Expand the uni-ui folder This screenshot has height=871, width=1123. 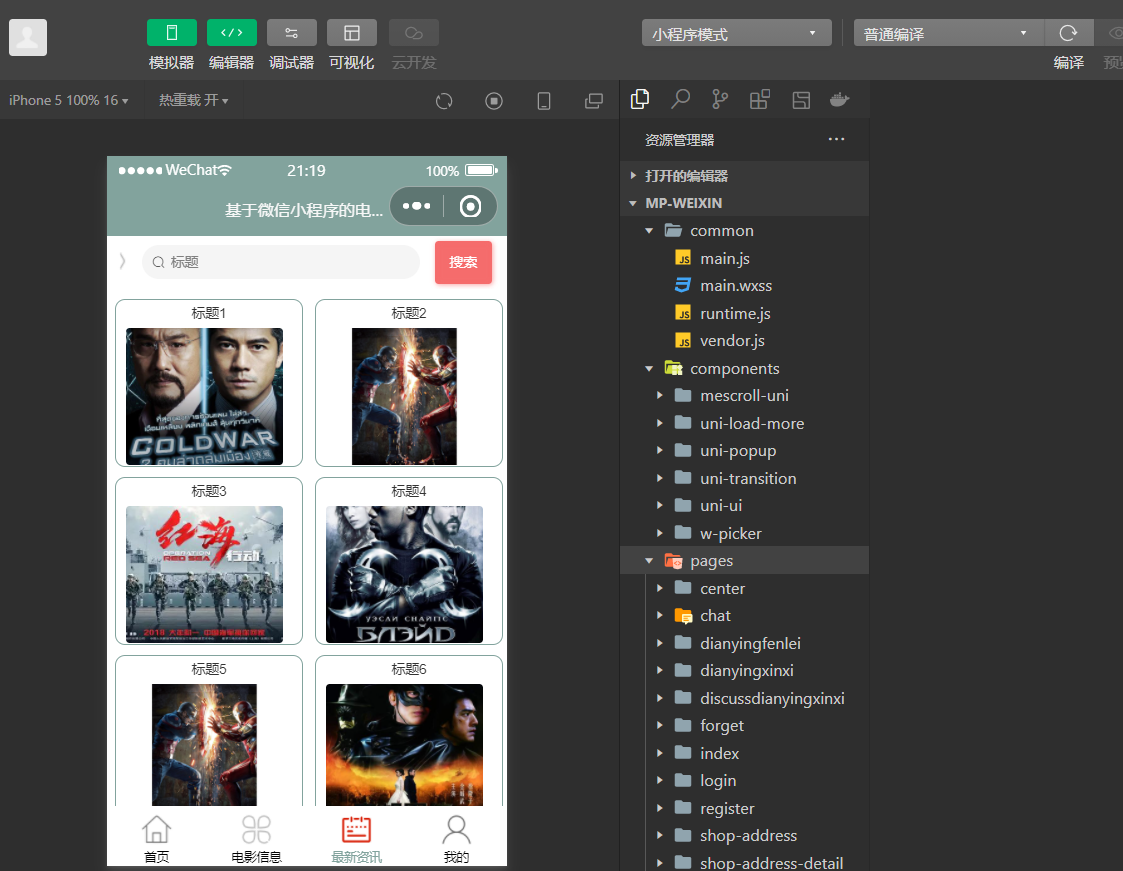[x=745, y=506]
